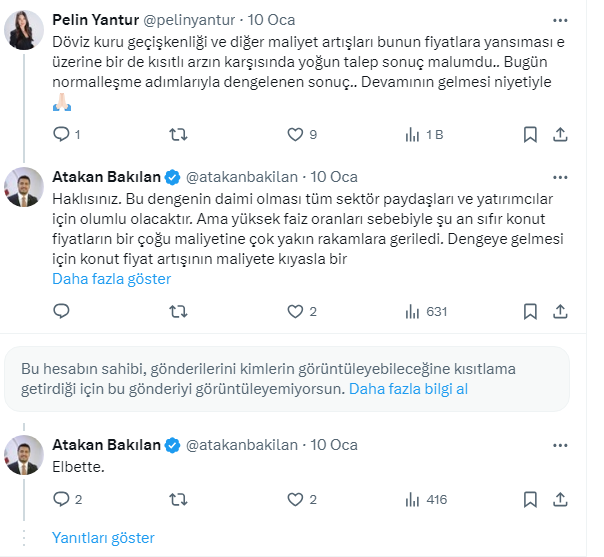This screenshot has width=604, height=557.
Task: Open more options on Pelin Yantur's tweet
Action: (560, 20)
